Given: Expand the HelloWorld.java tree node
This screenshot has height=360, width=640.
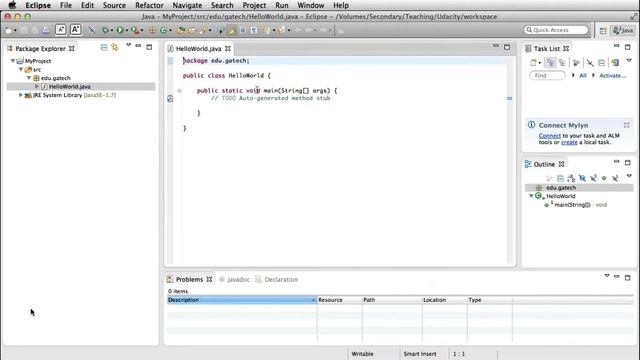Looking at the screenshot, I should [37, 87].
